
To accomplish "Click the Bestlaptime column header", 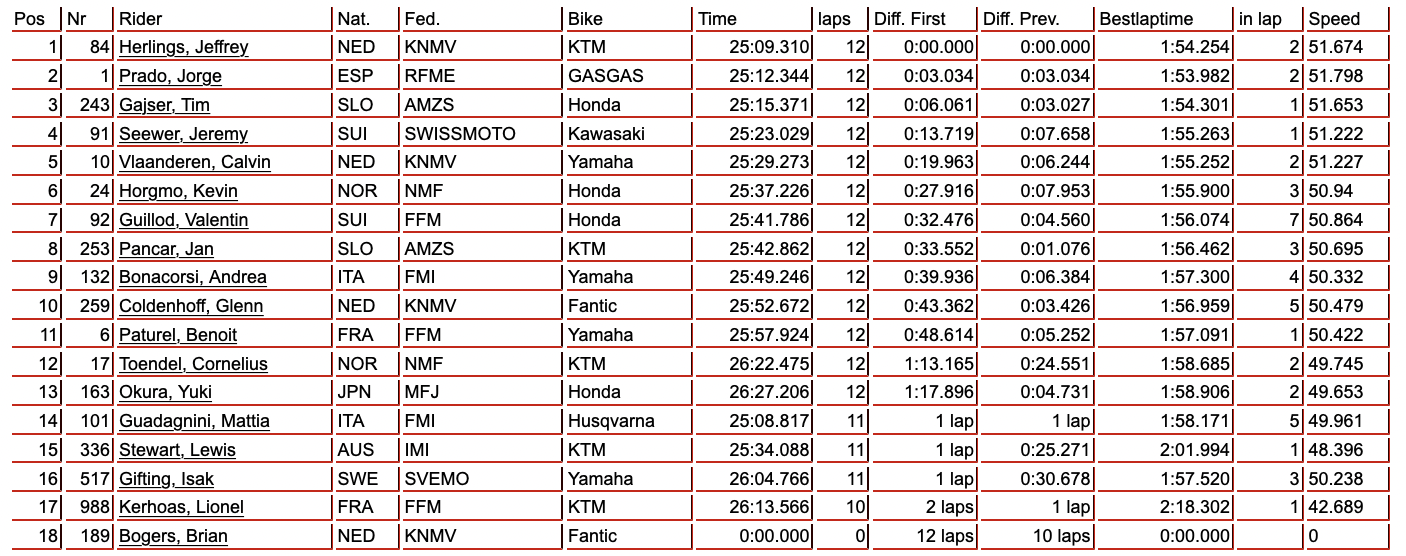I will (1146, 19).
